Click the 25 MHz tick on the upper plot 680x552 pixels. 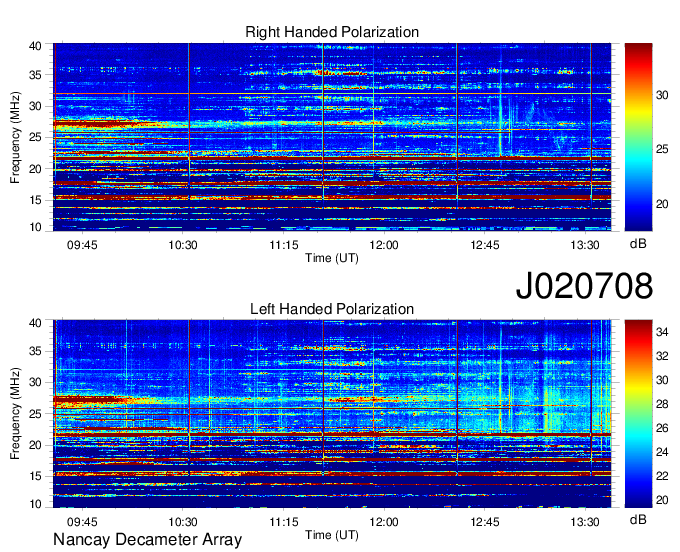coord(35,137)
